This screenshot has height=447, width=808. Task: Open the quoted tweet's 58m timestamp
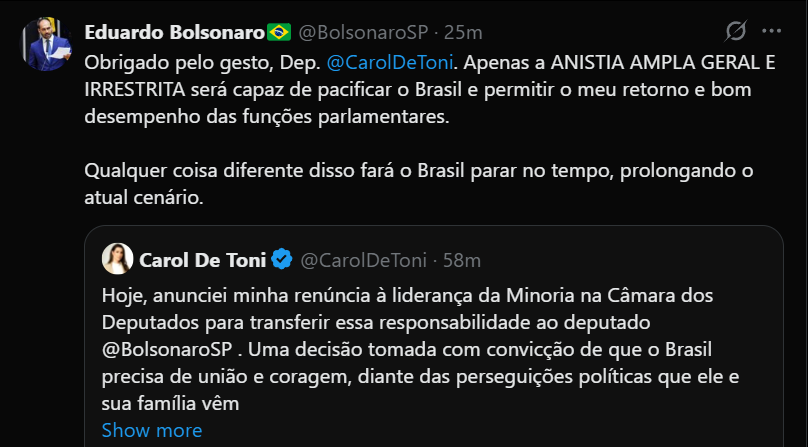click(462, 260)
